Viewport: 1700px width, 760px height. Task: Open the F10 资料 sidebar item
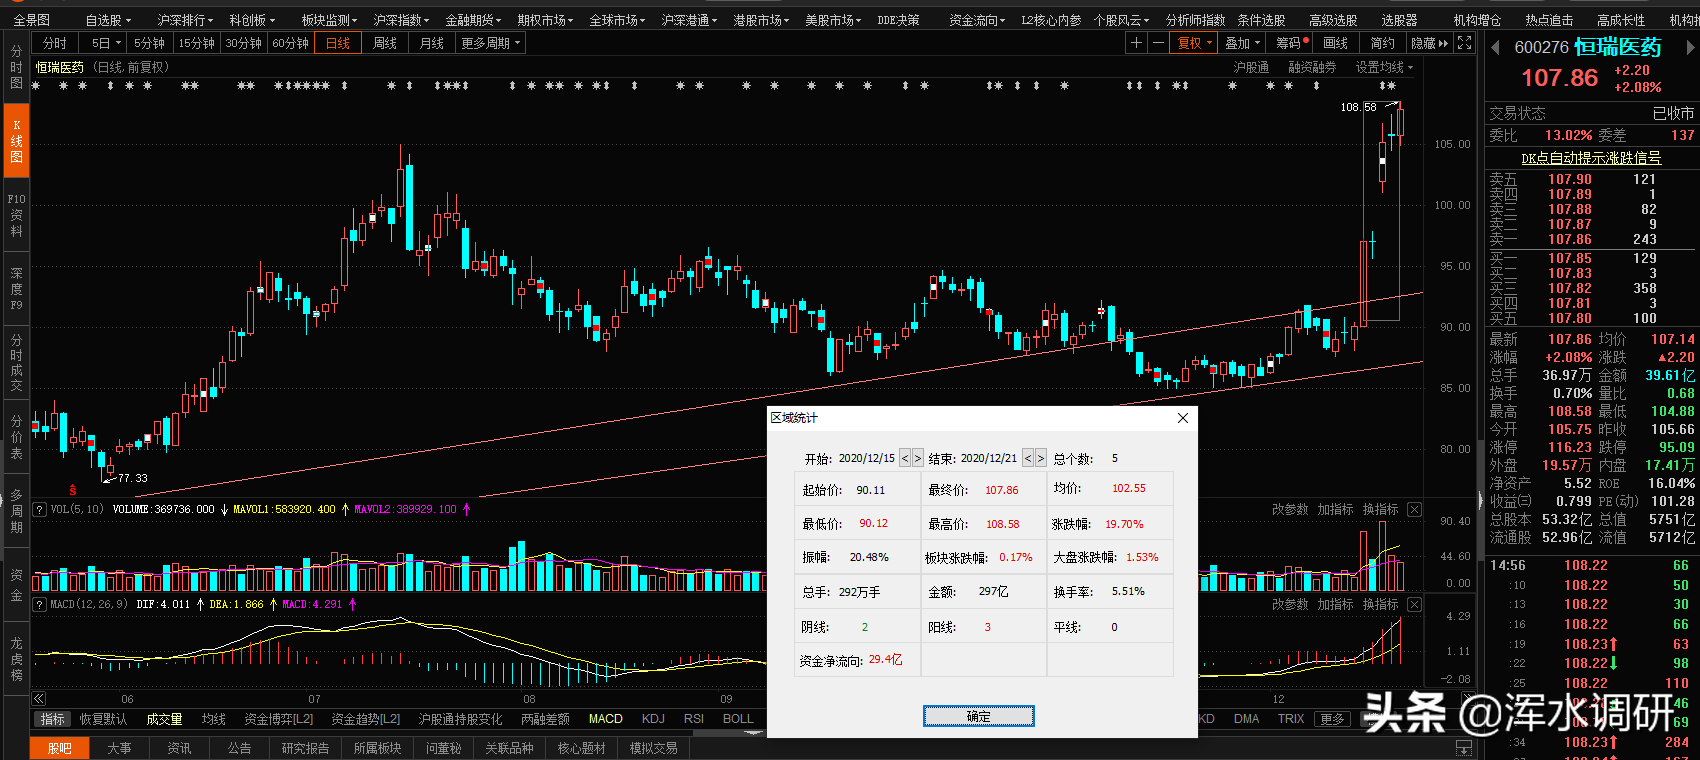[x=16, y=215]
